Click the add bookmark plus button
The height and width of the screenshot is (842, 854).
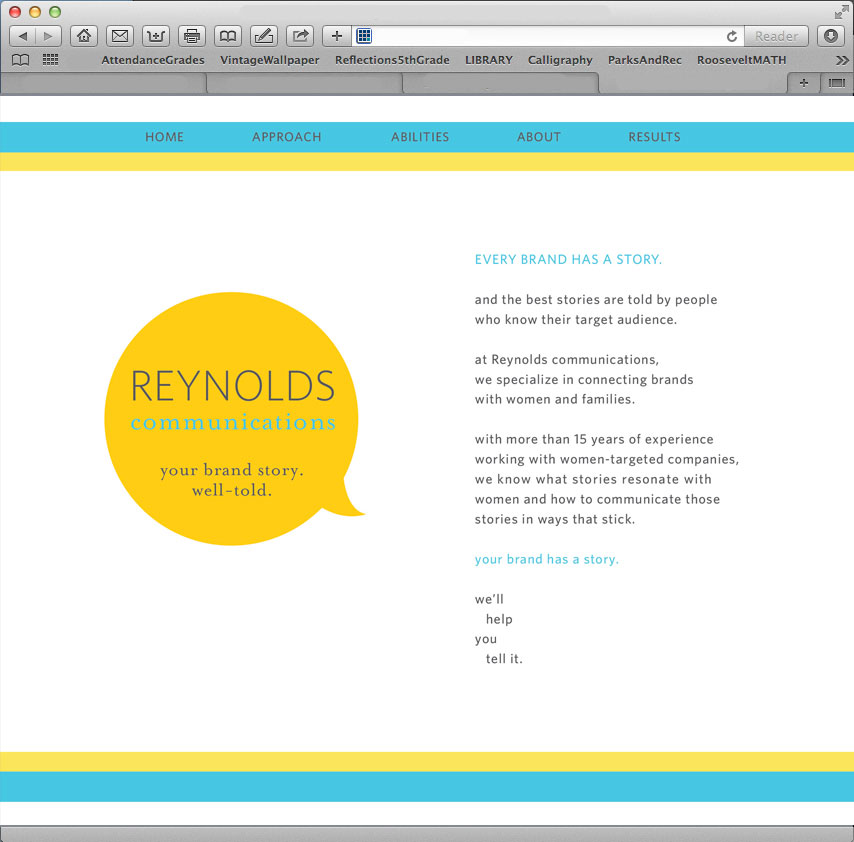(336, 36)
